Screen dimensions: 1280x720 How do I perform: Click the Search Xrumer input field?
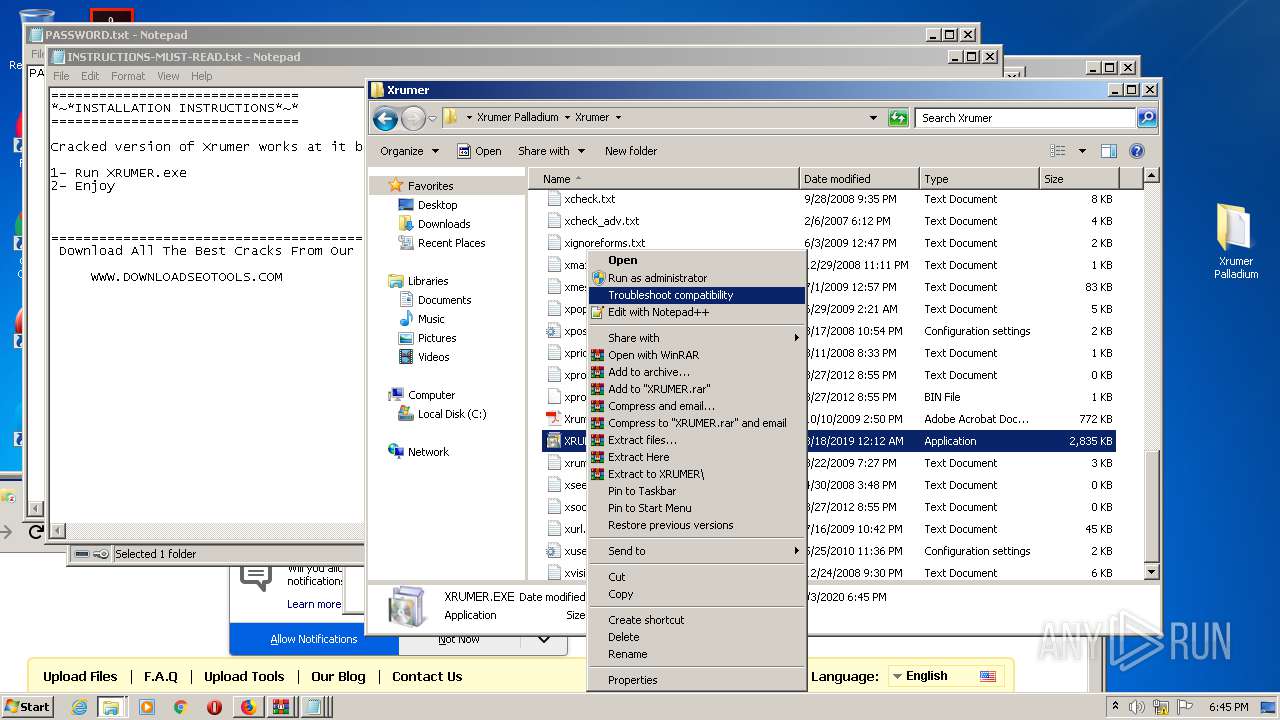pyautogui.click(x=1025, y=118)
